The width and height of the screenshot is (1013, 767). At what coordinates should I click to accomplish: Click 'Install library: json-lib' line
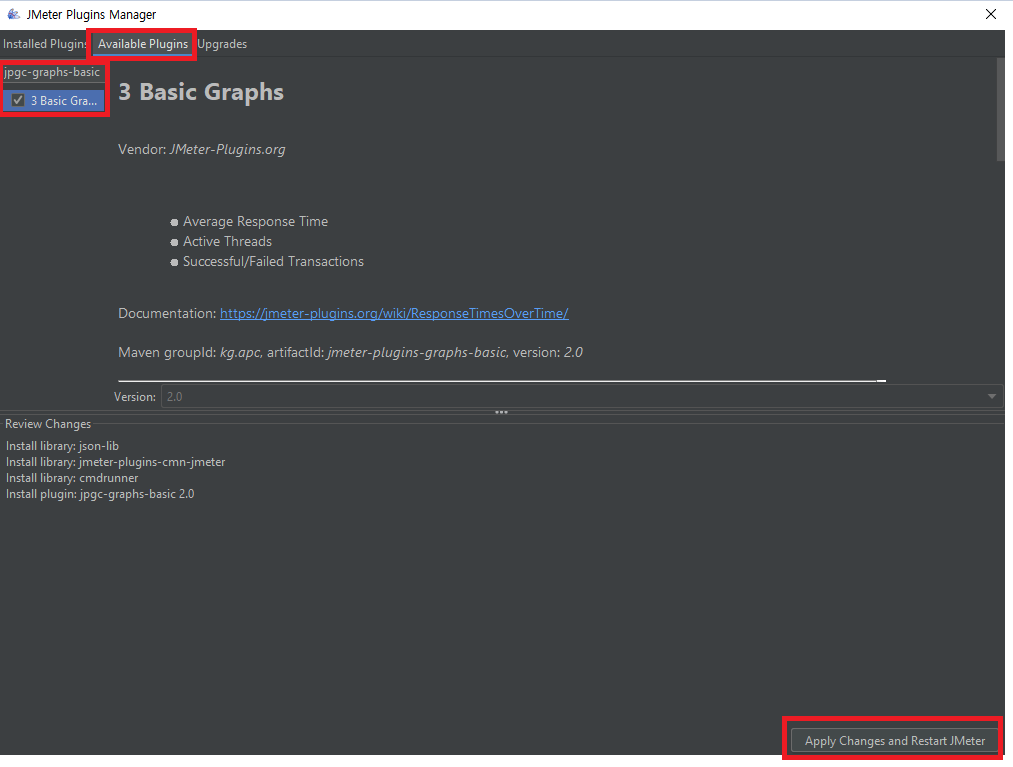pos(62,446)
